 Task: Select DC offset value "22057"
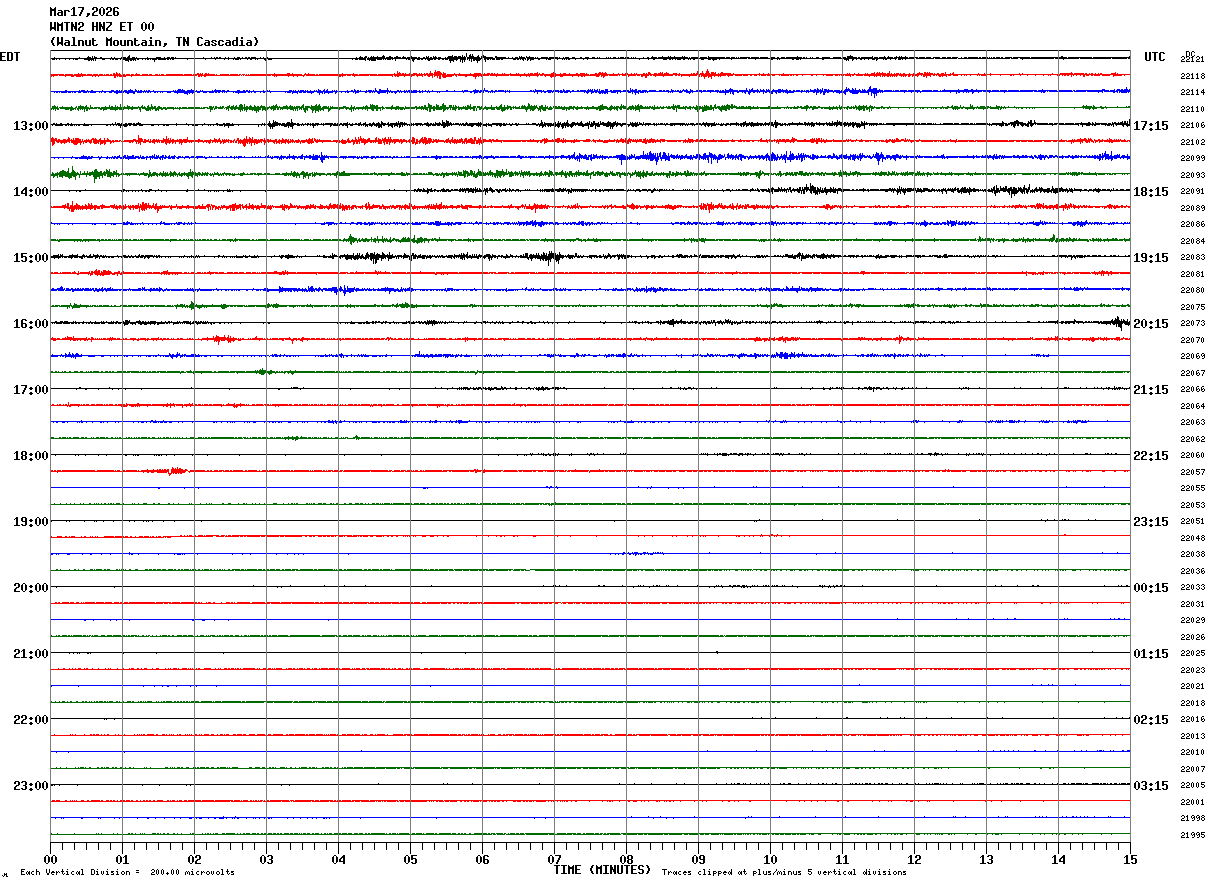[x=1193, y=472]
